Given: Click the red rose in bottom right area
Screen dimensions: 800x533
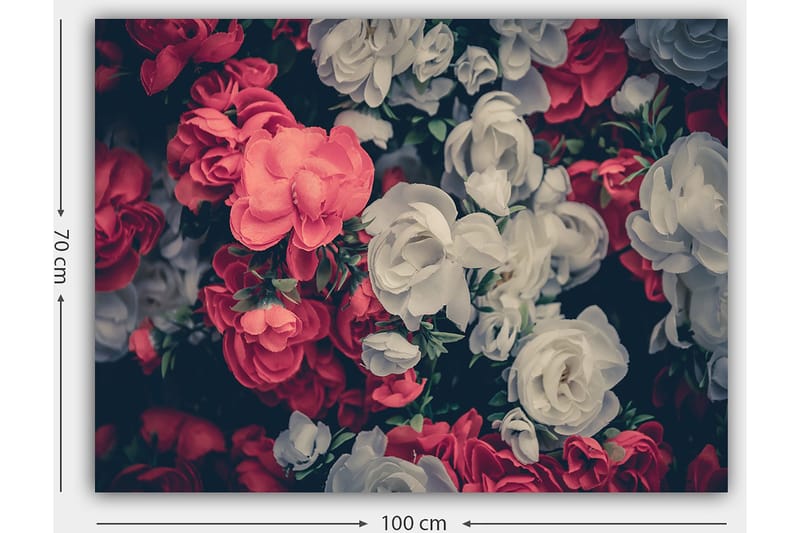Looking at the screenshot, I should [640, 460].
